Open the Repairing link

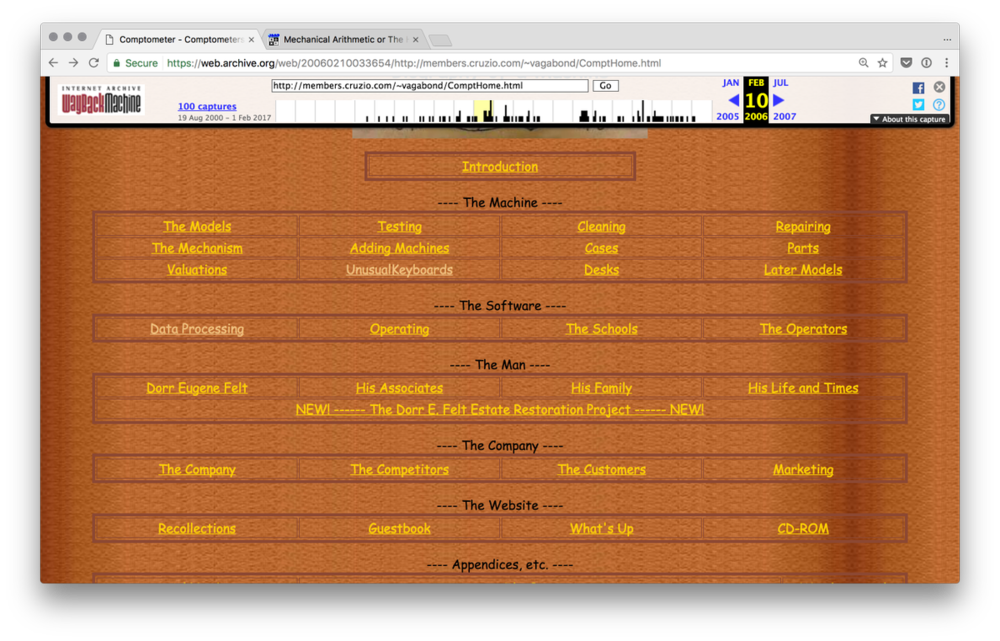pos(803,226)
